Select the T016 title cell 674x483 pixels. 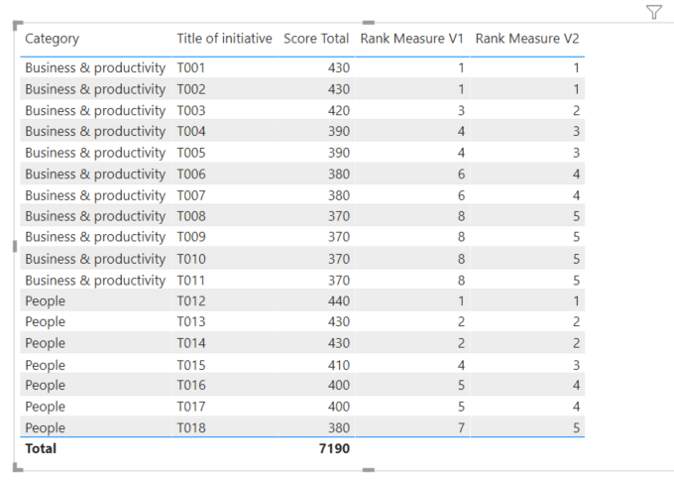pos(191,385)
